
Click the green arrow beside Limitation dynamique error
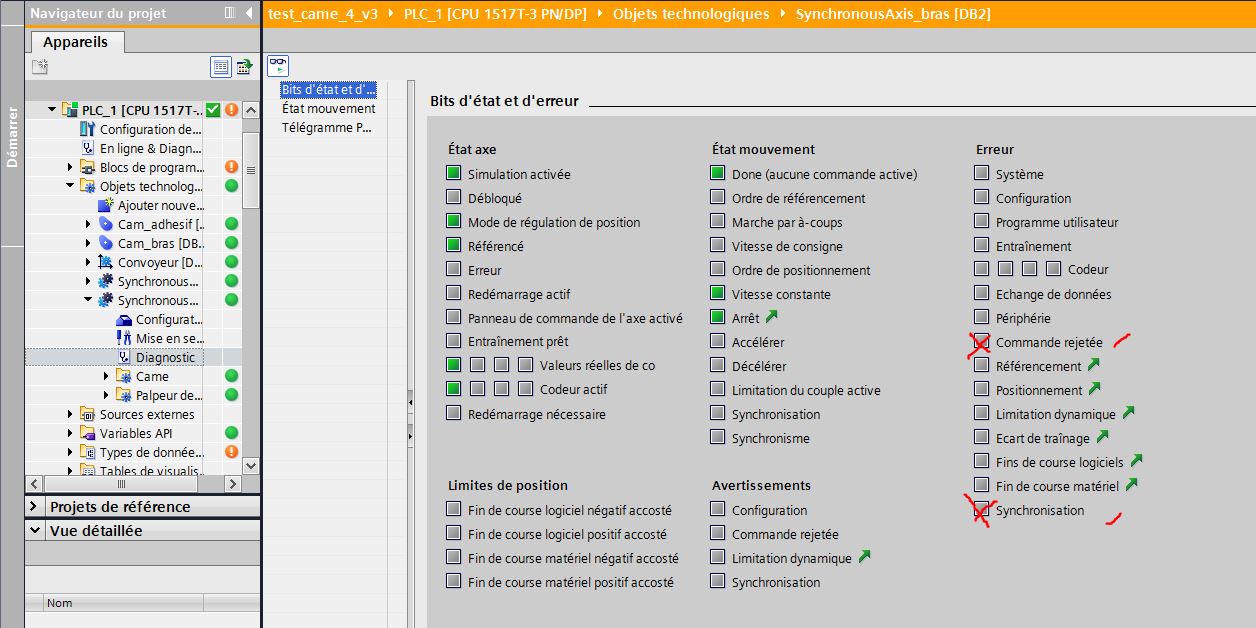[x=1128, y=413]
